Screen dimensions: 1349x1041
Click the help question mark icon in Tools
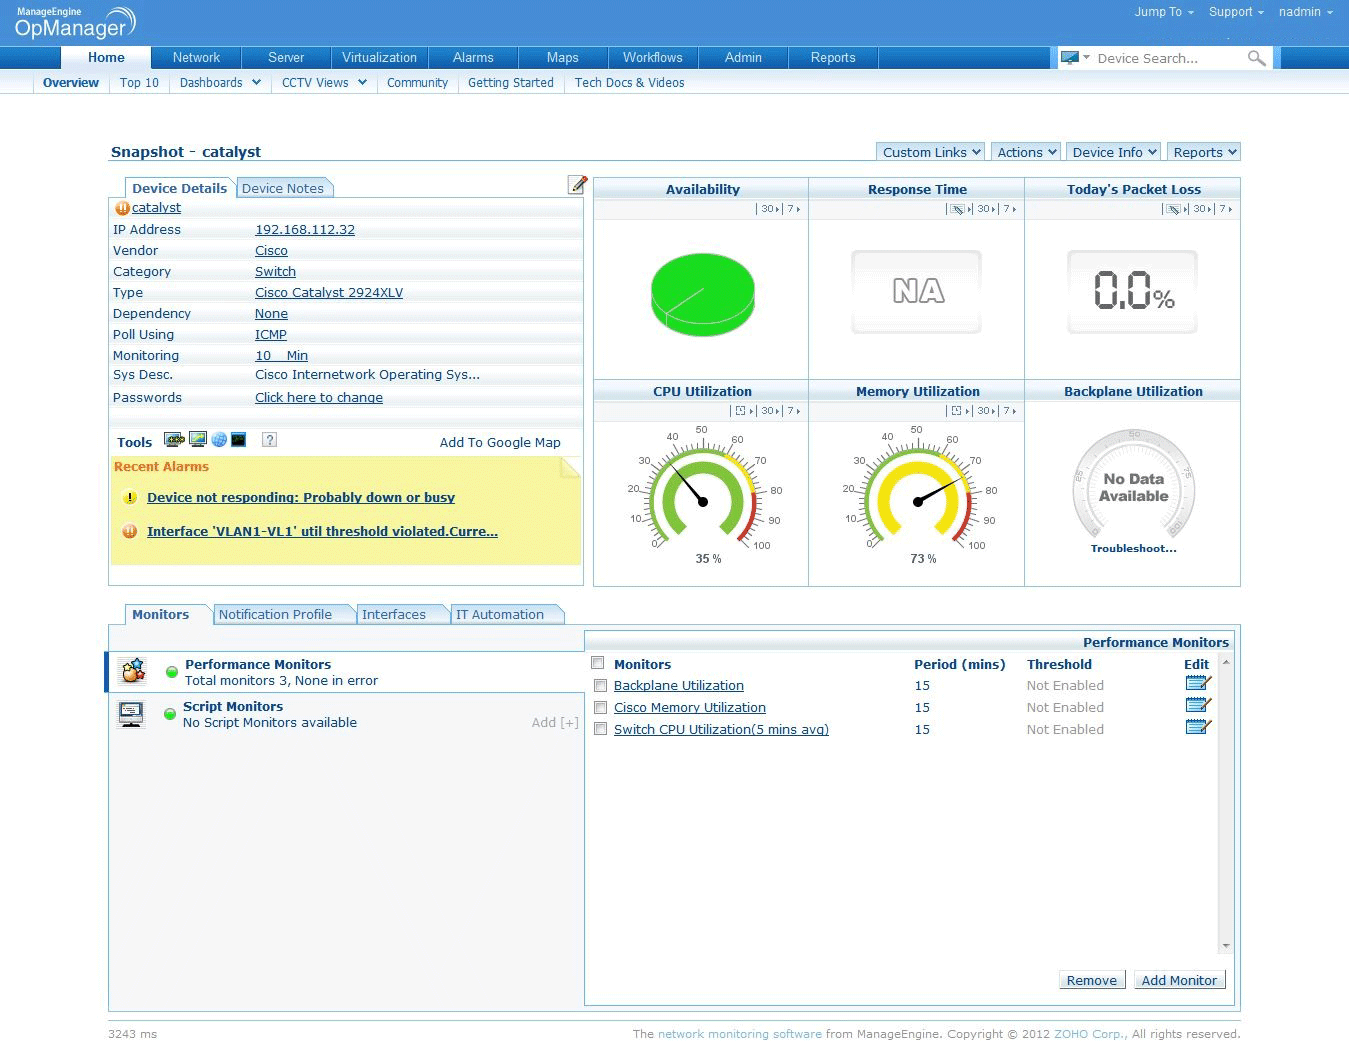coord(269,440)
